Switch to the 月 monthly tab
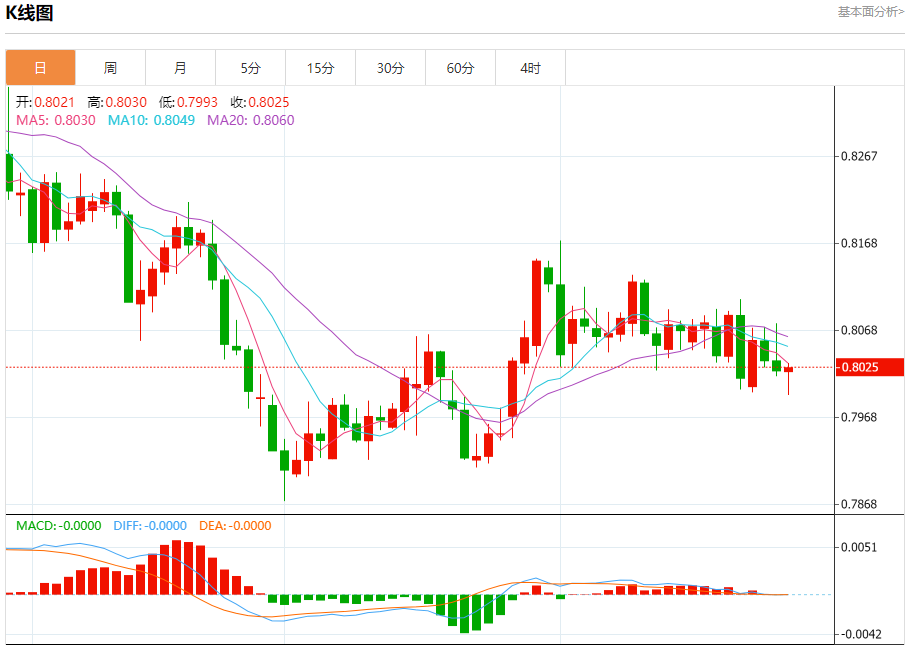 pos(181,68)
